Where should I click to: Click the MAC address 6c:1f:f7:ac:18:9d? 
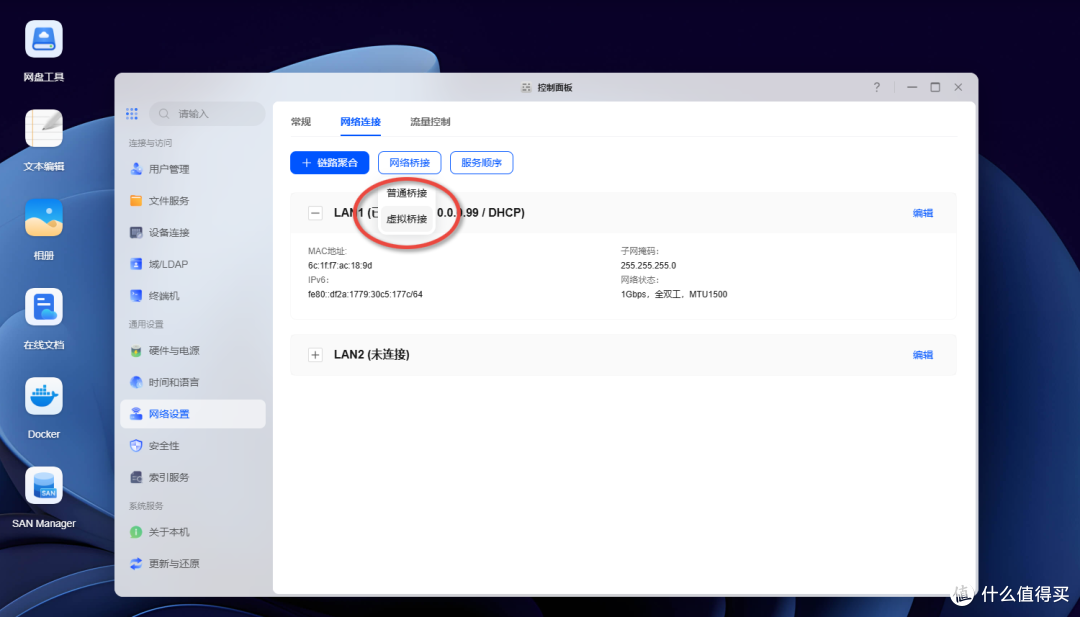pyautogui.click(x=340, y=265)
